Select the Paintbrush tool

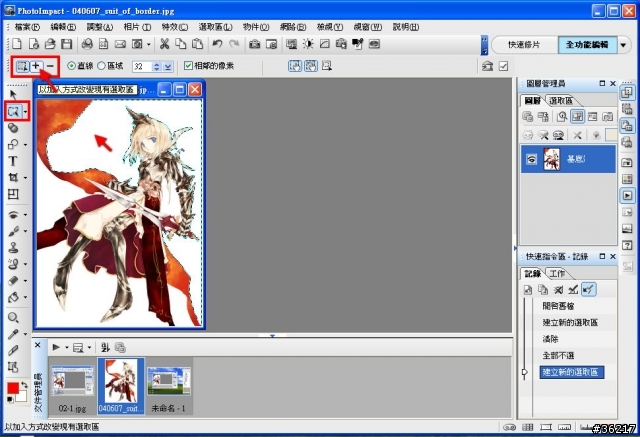(13, 231)
